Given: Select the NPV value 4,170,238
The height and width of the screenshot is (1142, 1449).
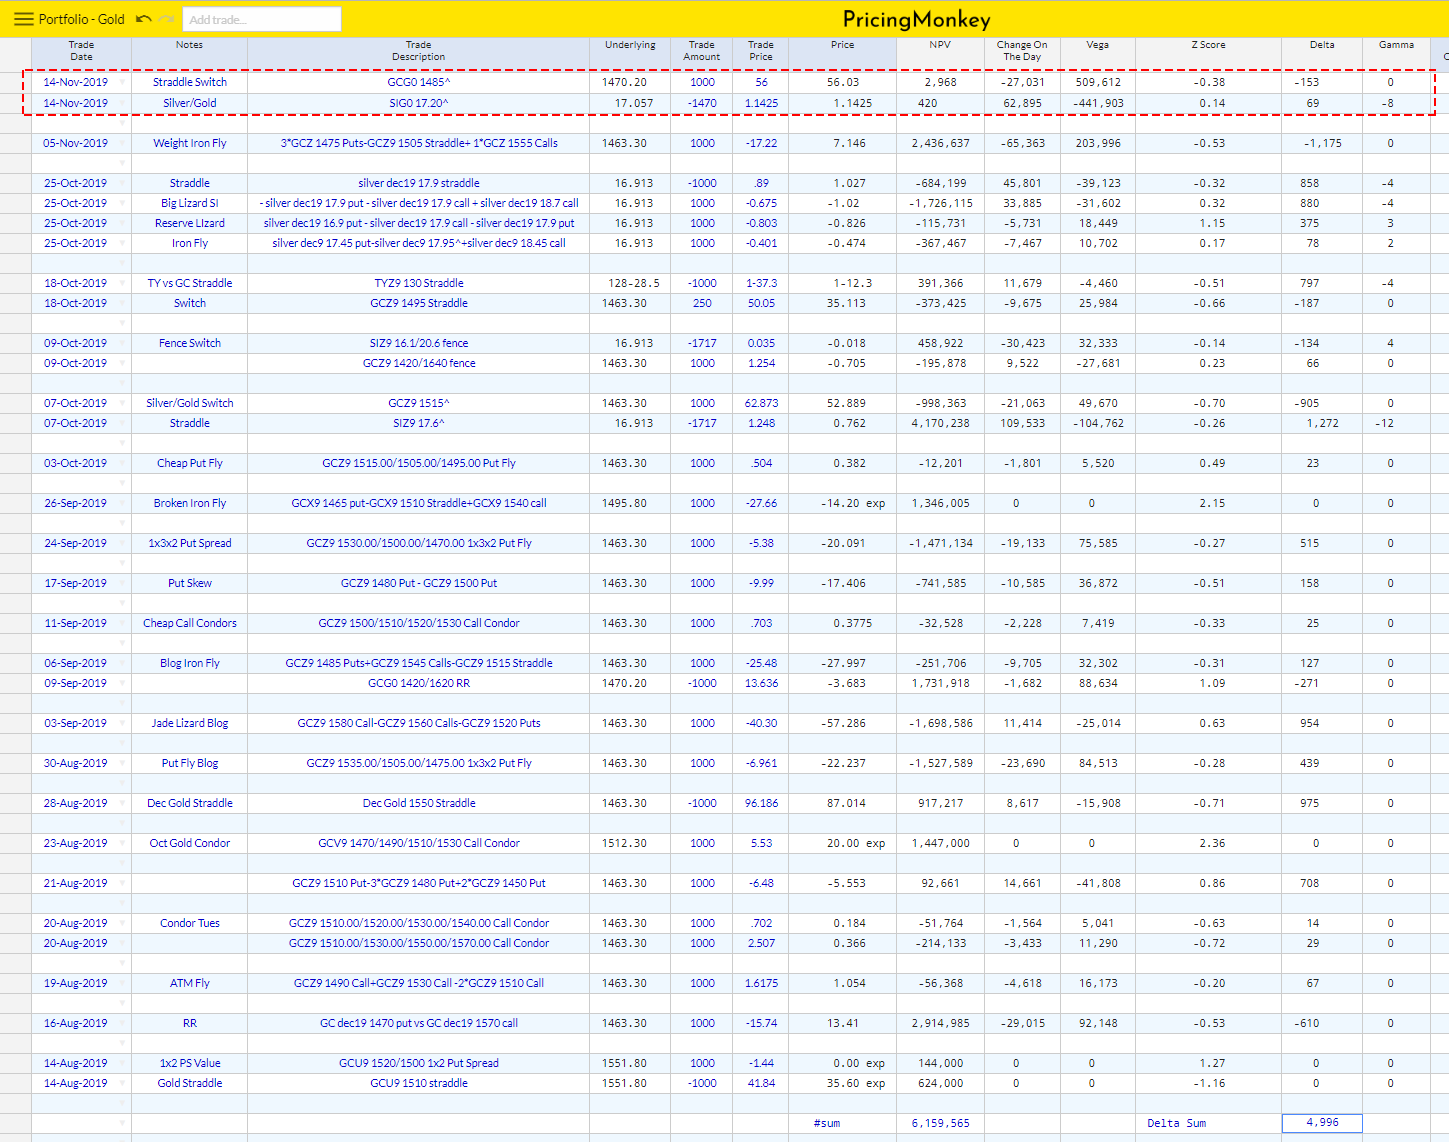Looking at the screenshot, I should click(x=940, y=423).
